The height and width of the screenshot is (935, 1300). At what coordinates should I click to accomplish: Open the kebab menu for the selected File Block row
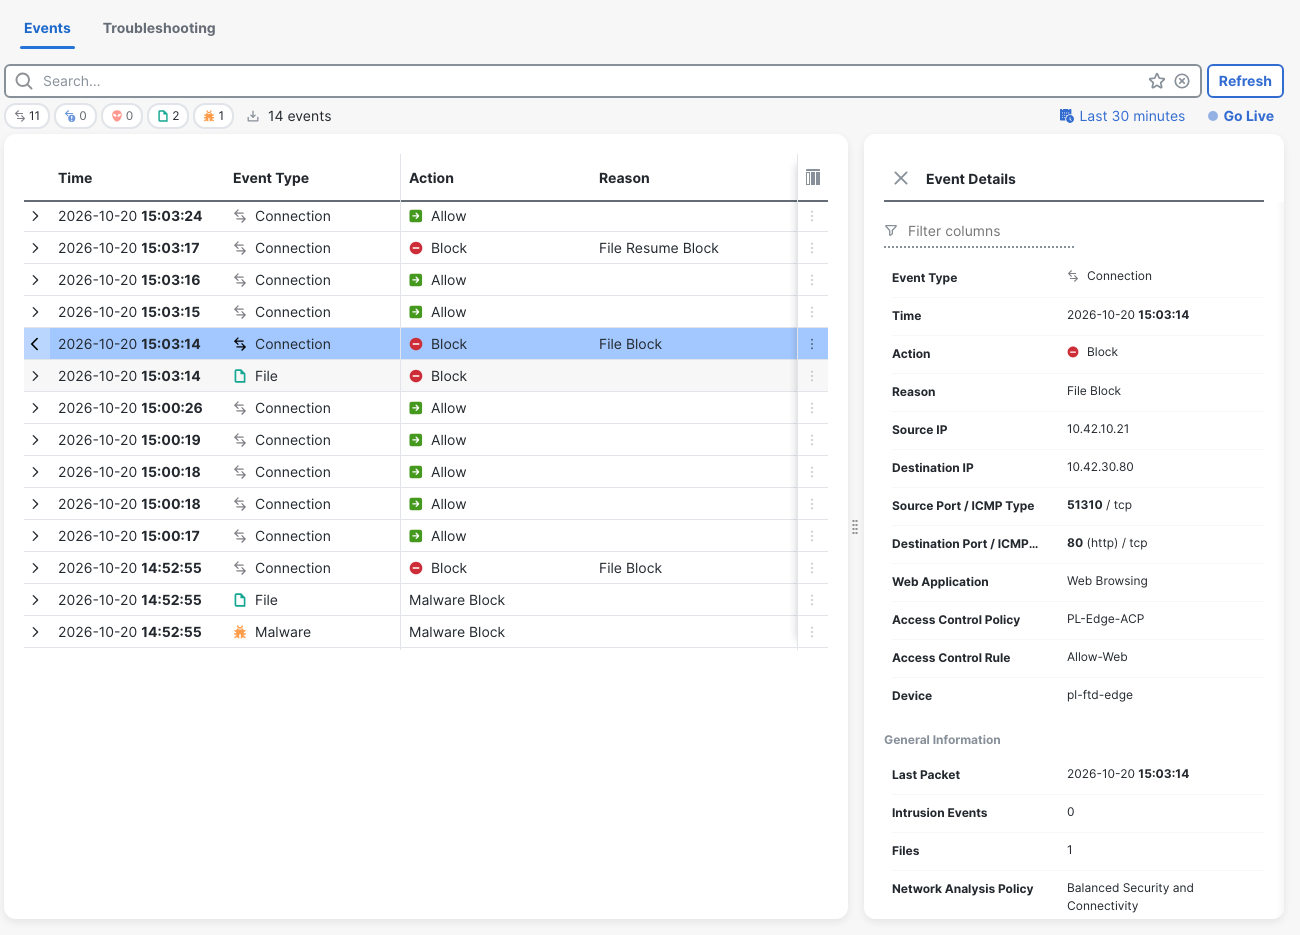[812, 344]
